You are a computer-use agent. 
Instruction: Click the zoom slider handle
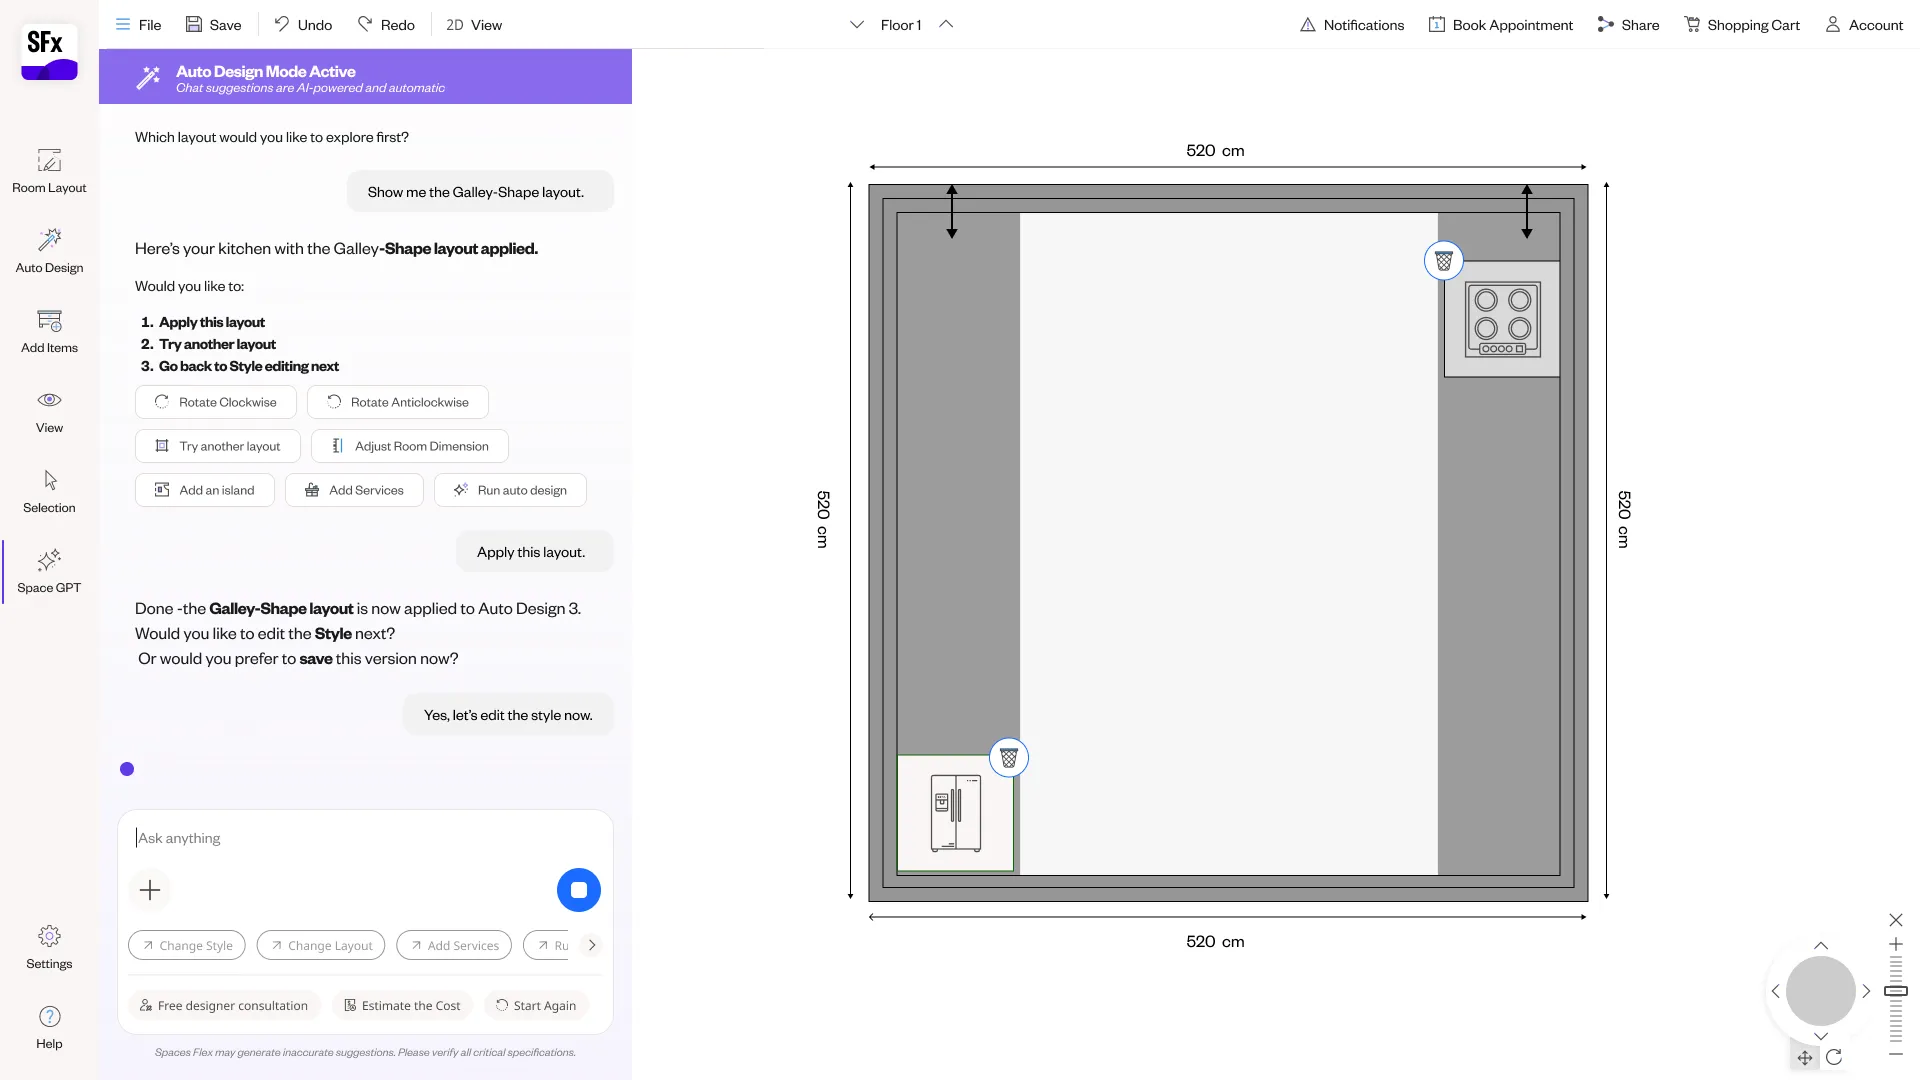click(x=1896, y=991)
